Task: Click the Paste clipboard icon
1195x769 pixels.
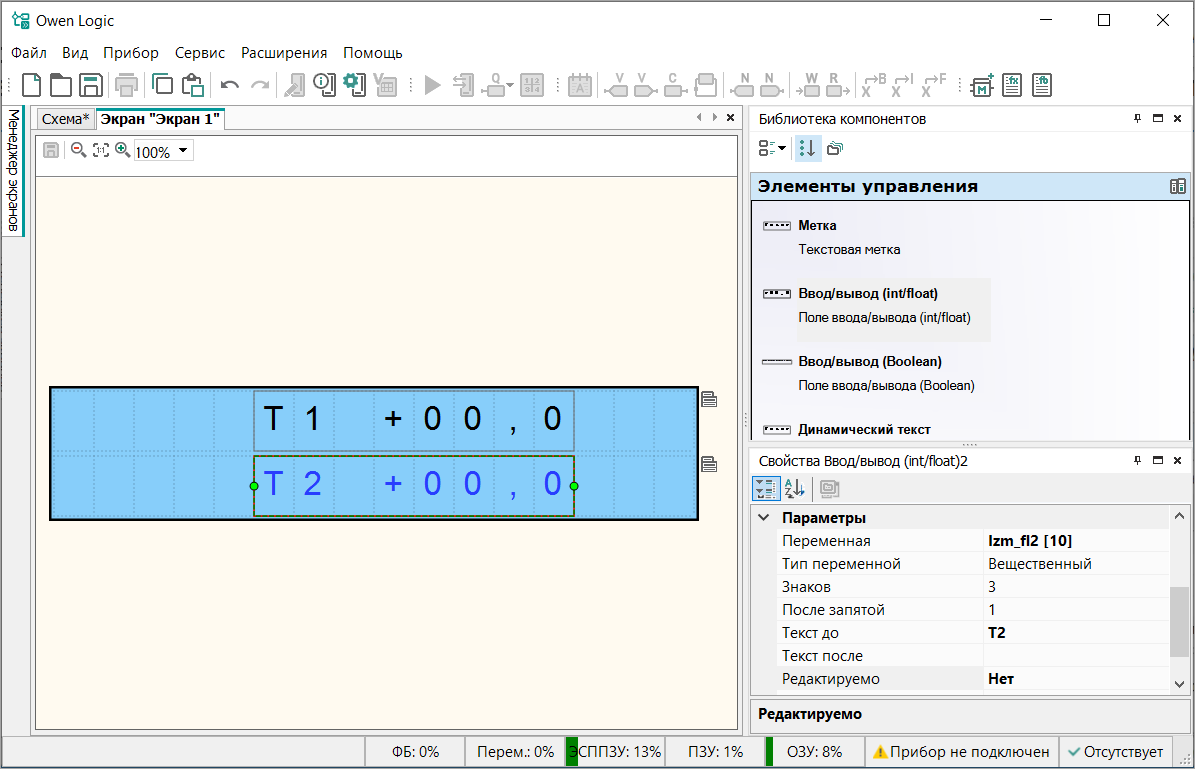Action: pyautogui.click(x=192, y=85)
